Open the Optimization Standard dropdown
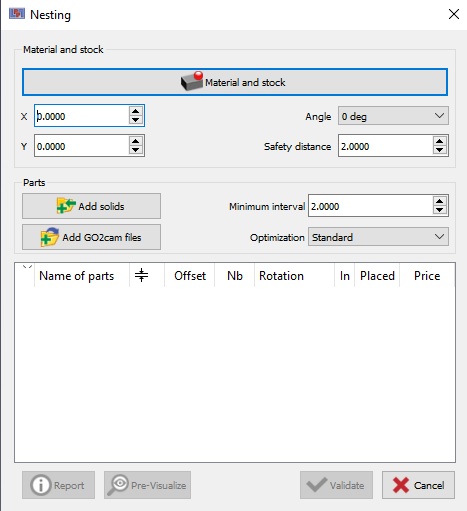Viewport: 467px width, 511px height. tap(378, 237)
